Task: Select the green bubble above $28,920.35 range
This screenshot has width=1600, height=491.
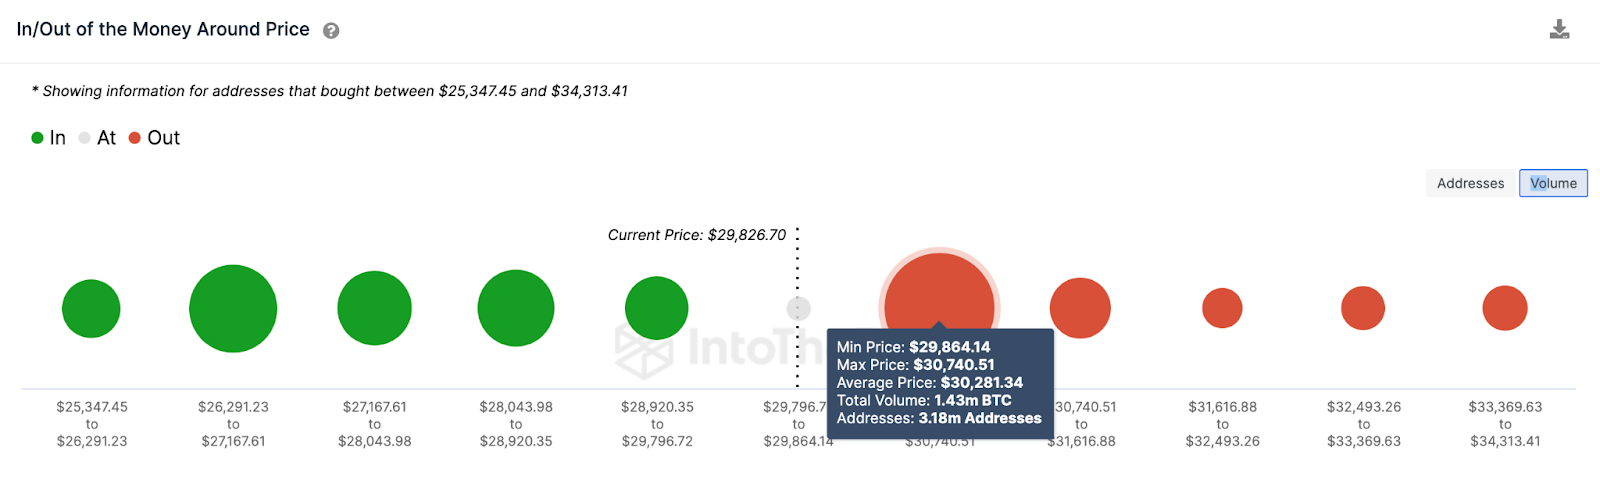Action: point(657,308)
